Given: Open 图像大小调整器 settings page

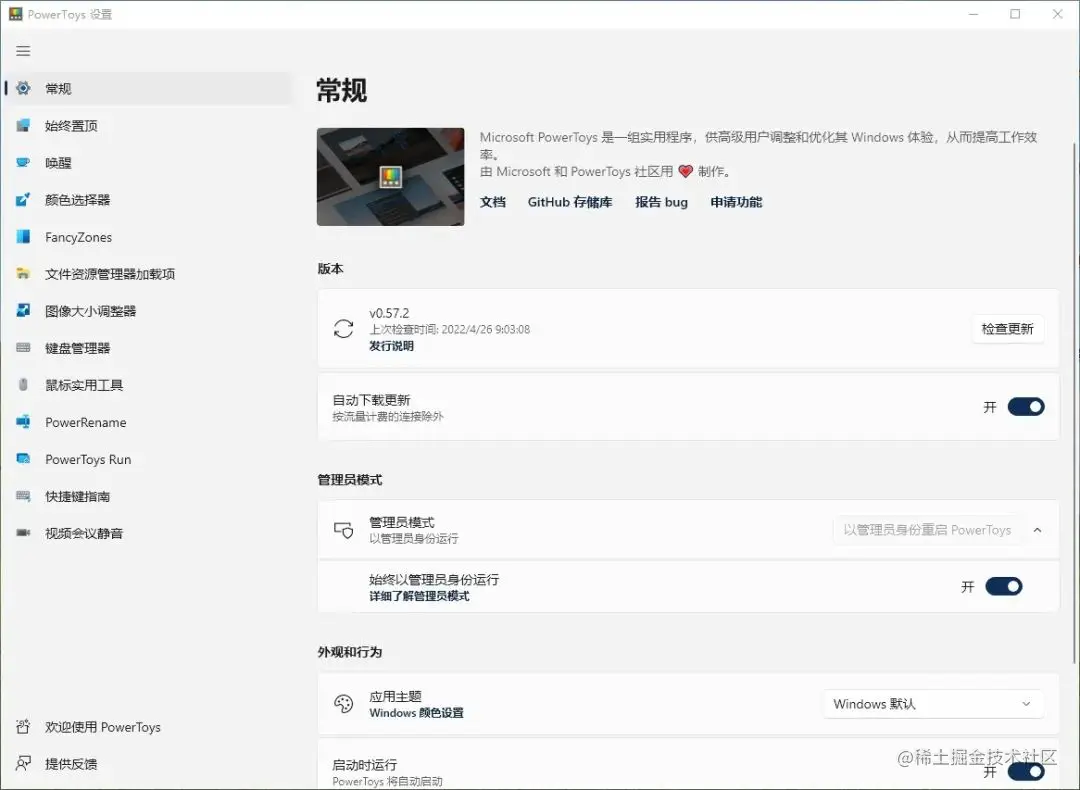Looking at the screenshot, I should pyautogui.click(x=149, y=311).
